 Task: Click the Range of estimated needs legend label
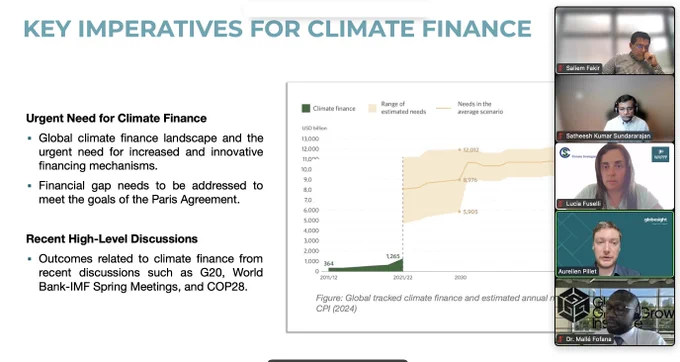click(403, 108)
